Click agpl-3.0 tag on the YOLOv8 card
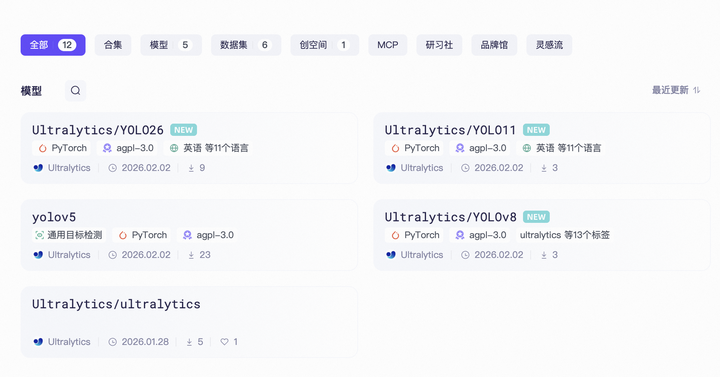Viewport: 720px width, 377px height. coord(480,235)
